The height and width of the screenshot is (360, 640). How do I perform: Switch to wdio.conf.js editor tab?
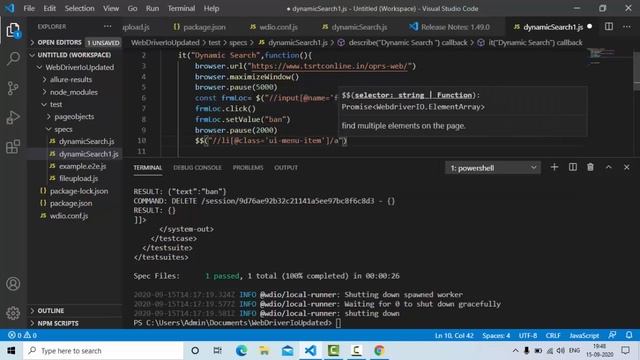[273, 27]
